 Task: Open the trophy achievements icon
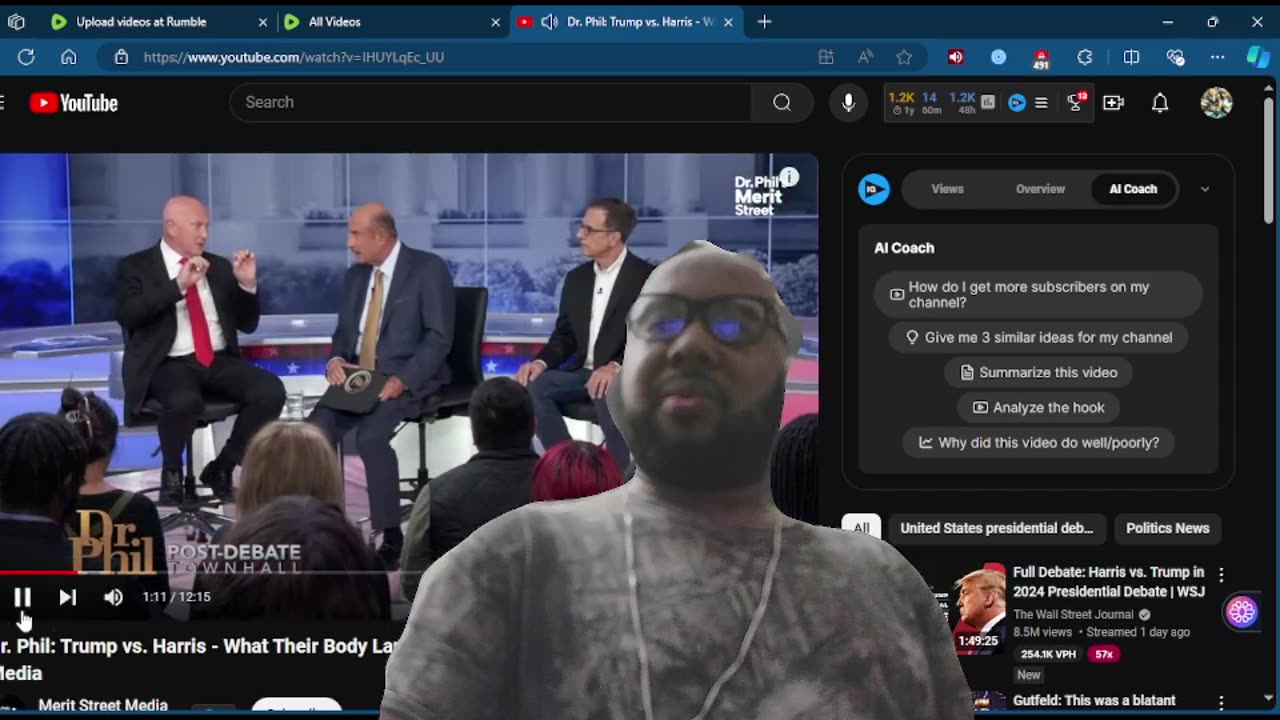click(1076, 102)
